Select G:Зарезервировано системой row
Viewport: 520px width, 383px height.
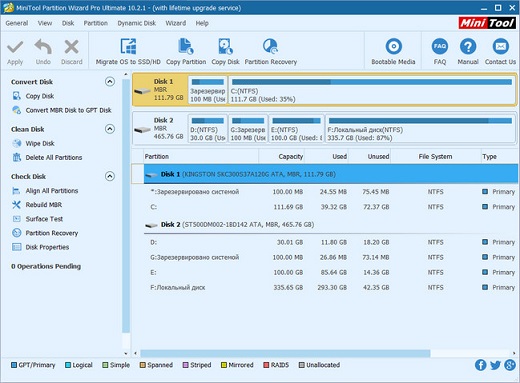click(x=331, y=257)
